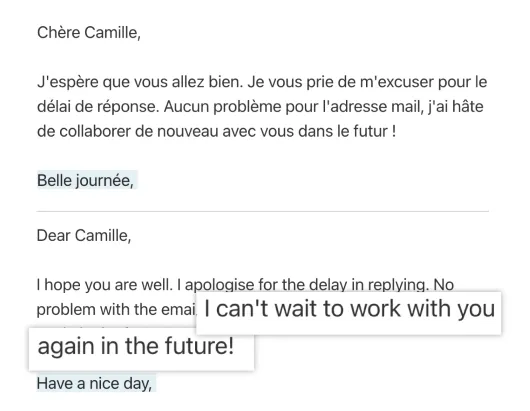Click the word 'Camille' in the English greeting
The image size is (530, 411).
pyautogui.click(x=101, y=236)
